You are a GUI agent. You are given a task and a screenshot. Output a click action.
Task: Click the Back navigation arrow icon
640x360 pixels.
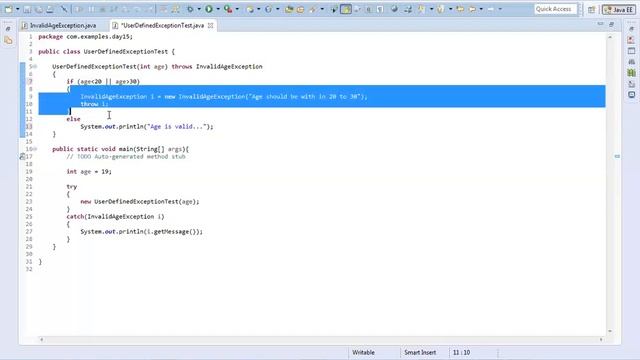(x=472, y=9)
